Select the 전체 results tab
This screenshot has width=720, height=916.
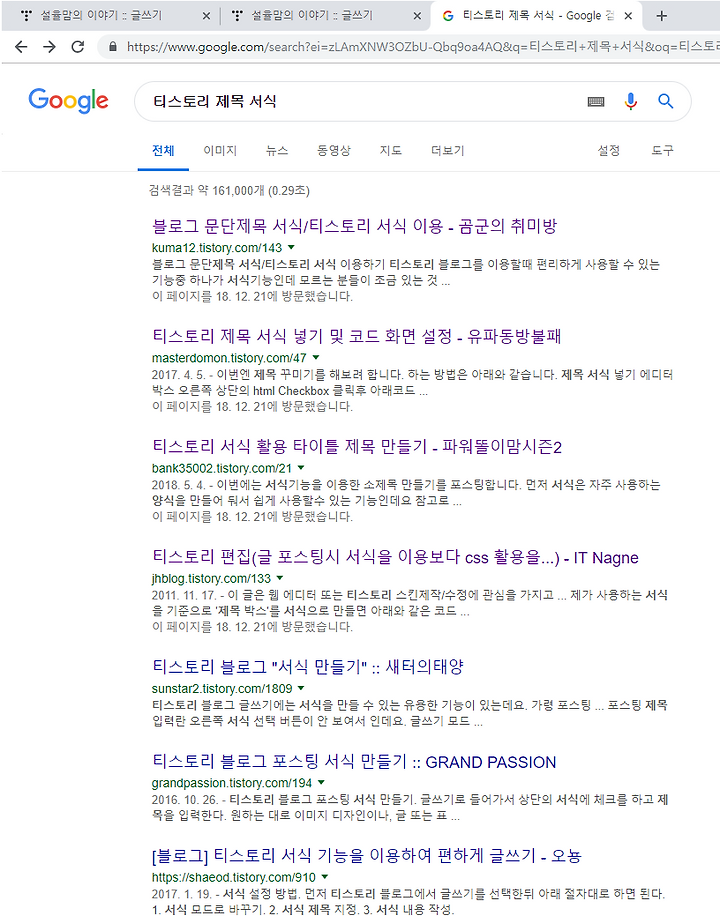163,151
